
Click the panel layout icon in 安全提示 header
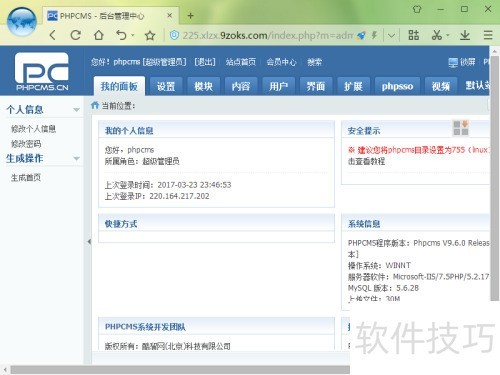click(x=461, y=128)
